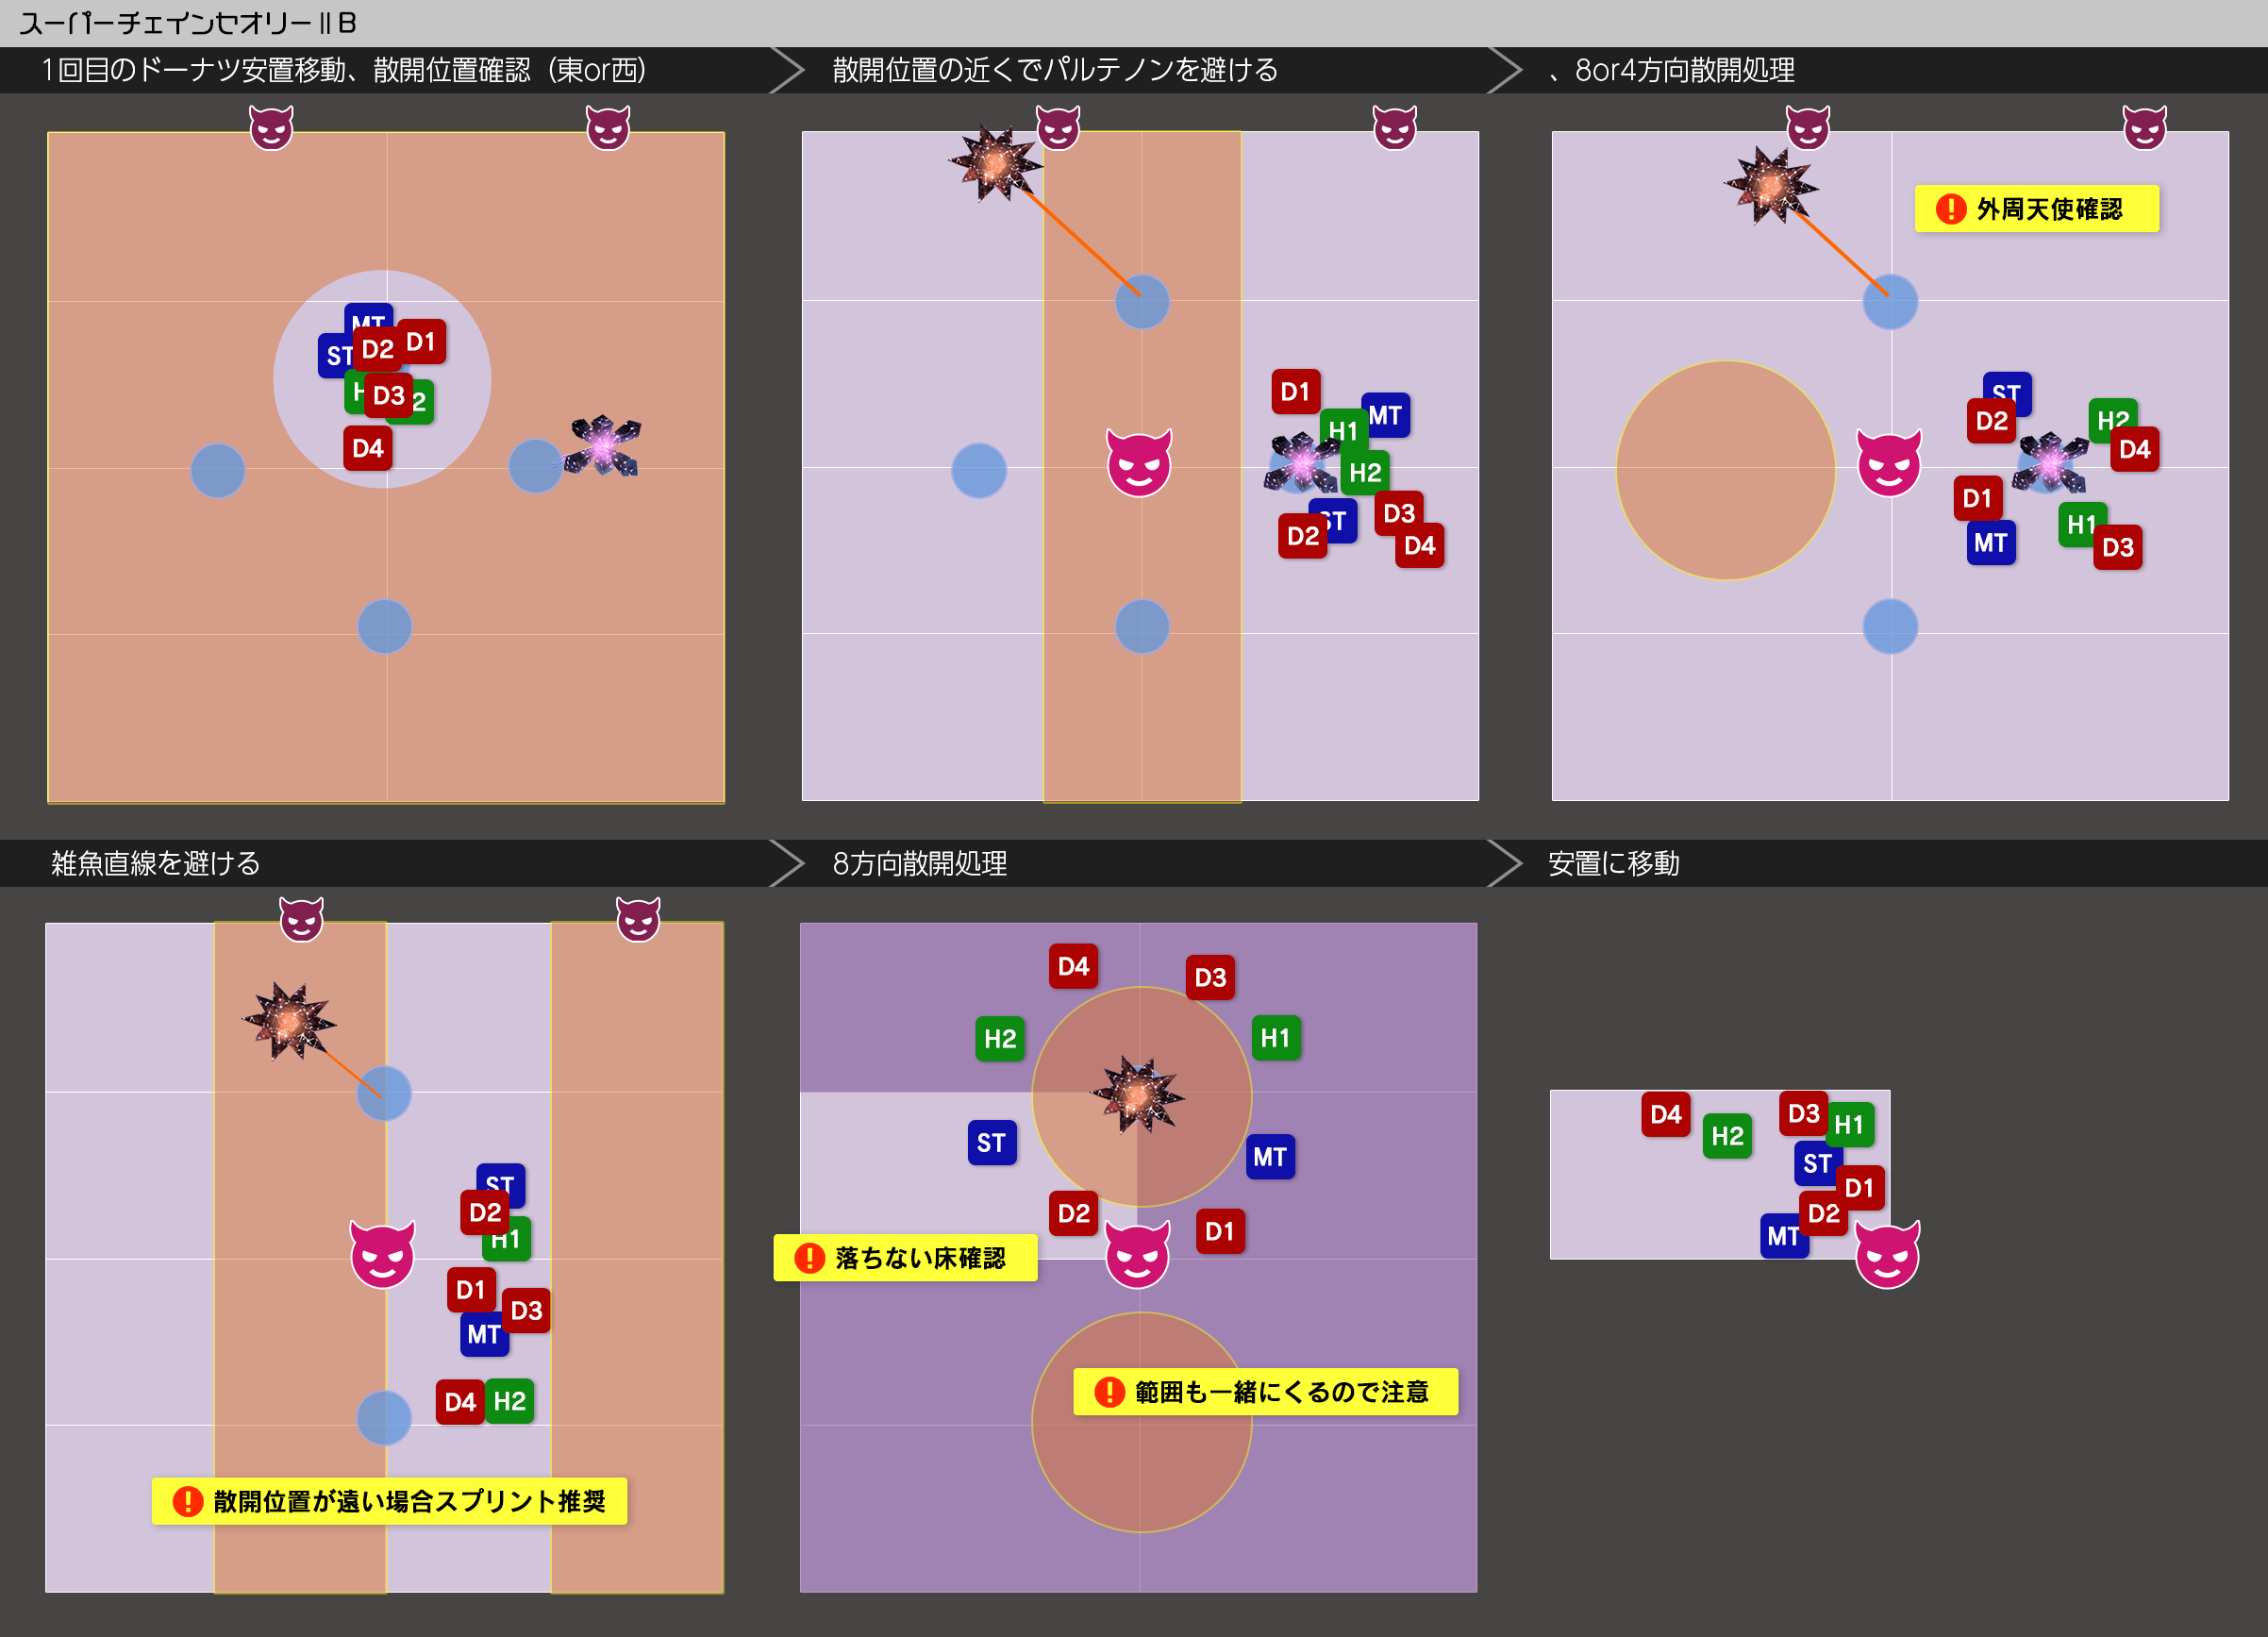Image resolution: width=2268 pixels, height=1637 pixels.
Task: Select the H2 marker in 8方向散開処理 panel
Action: point(999,1038)
